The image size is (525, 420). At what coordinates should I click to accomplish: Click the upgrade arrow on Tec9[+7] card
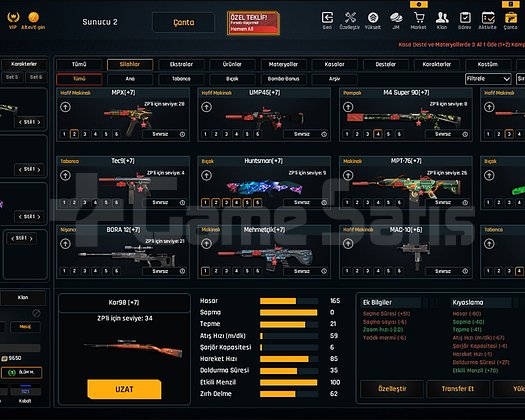click(x=65, y=176)
